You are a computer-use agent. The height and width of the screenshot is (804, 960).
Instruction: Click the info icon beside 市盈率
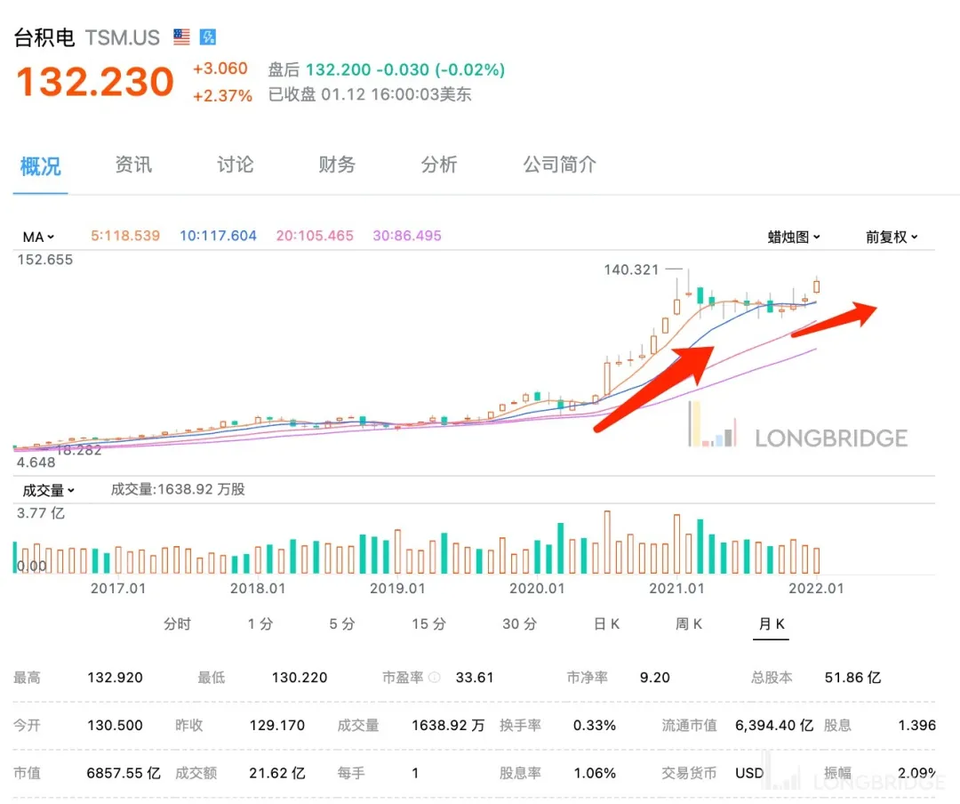434,677
